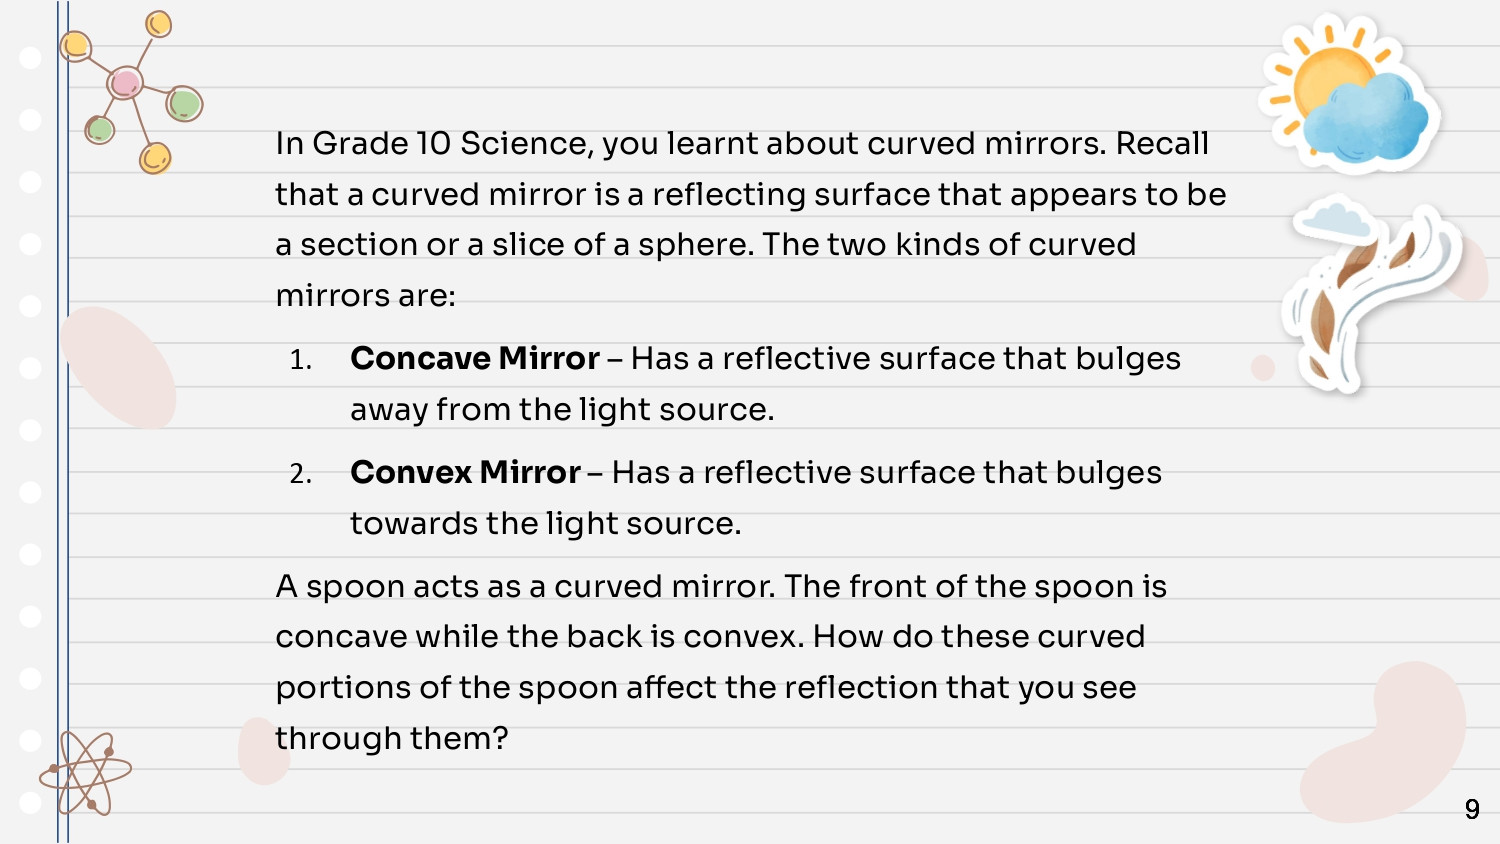Click the slide number 9
Viewport: 1500px width, 844px height.
pos(1472,809)
